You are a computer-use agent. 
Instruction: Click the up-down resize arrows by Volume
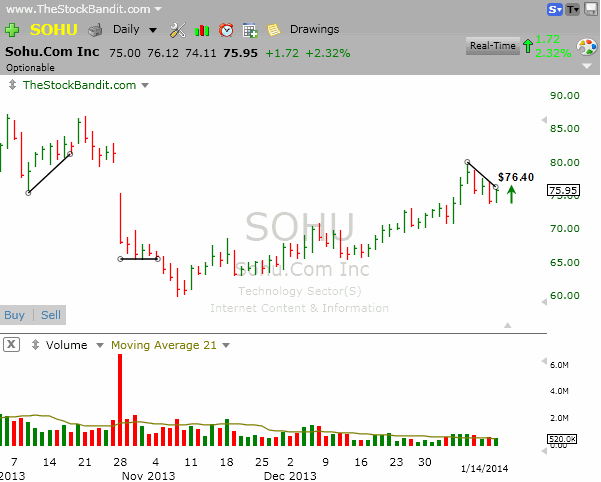tap(37, 345)
